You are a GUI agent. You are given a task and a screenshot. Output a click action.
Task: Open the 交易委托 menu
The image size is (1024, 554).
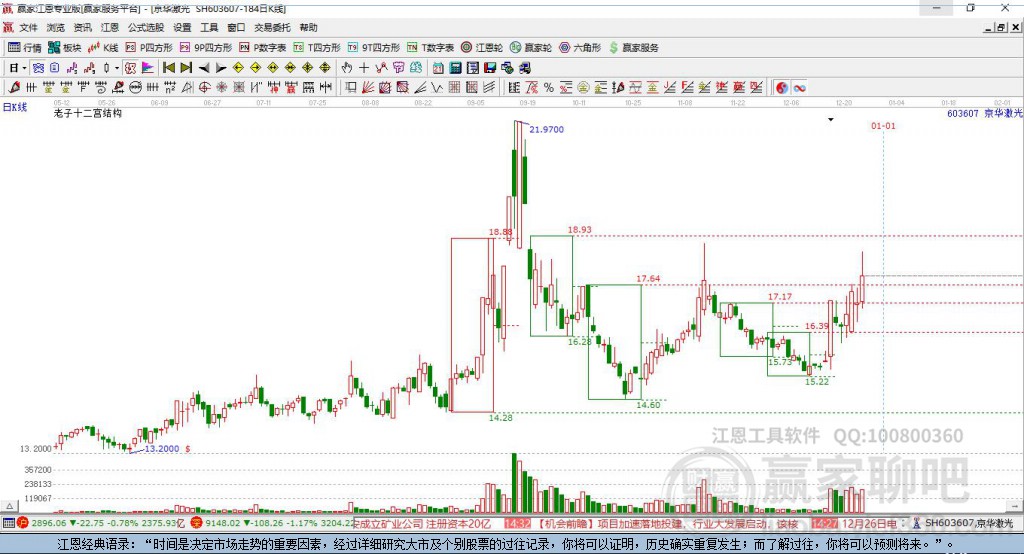click(x=272, y=27)
